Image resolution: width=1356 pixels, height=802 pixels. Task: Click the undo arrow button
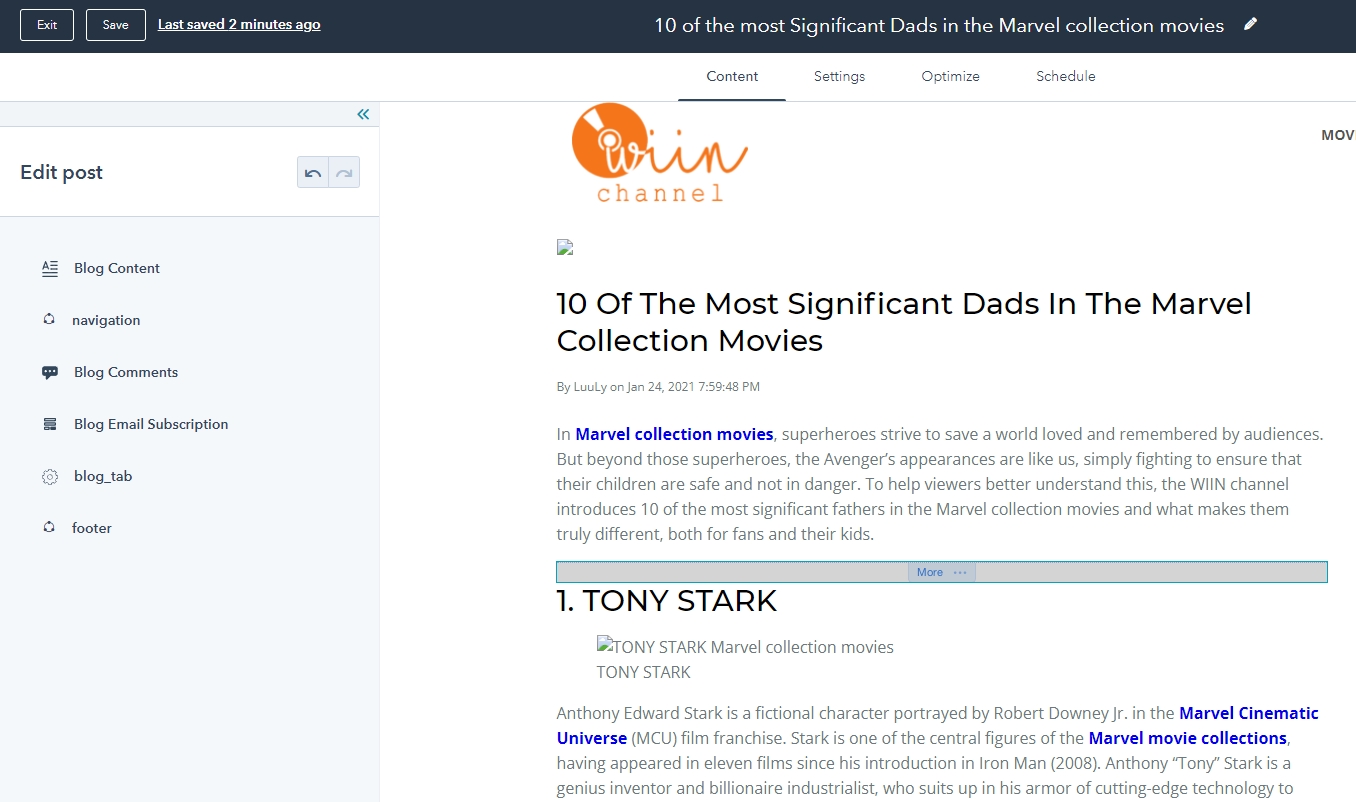[x=313, y=172]
